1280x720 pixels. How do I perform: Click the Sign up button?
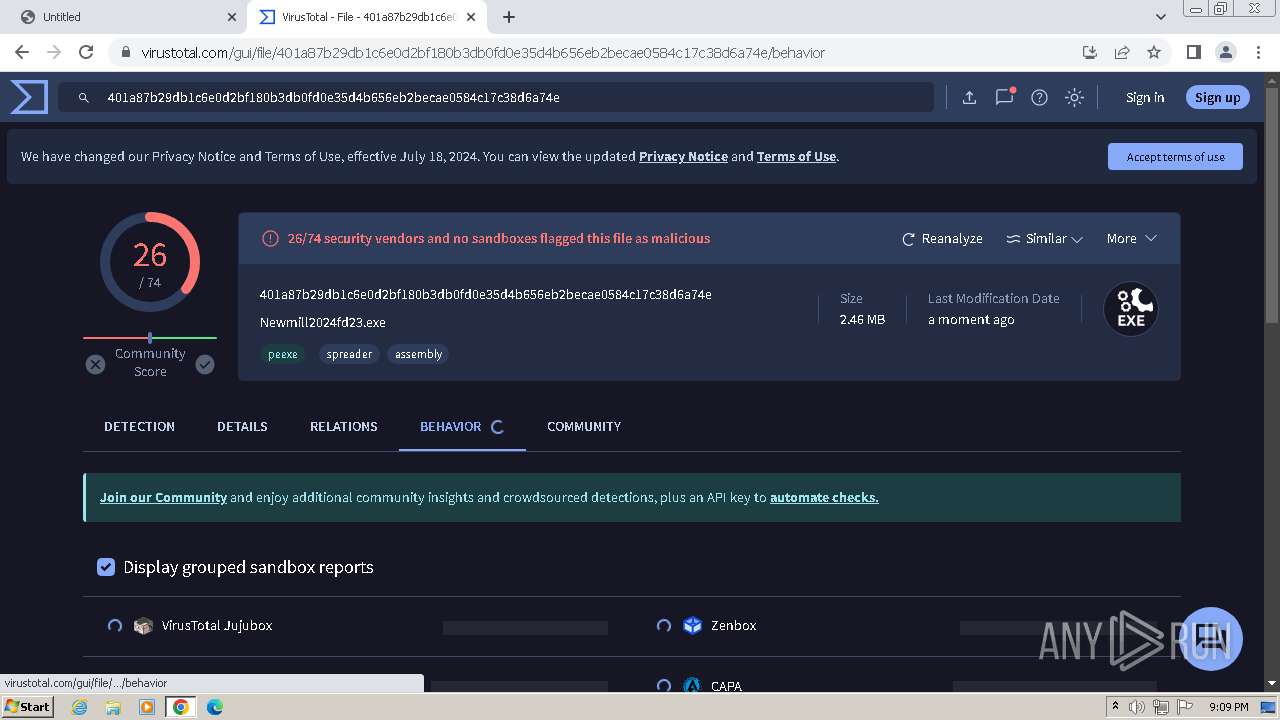point(1217,97)
